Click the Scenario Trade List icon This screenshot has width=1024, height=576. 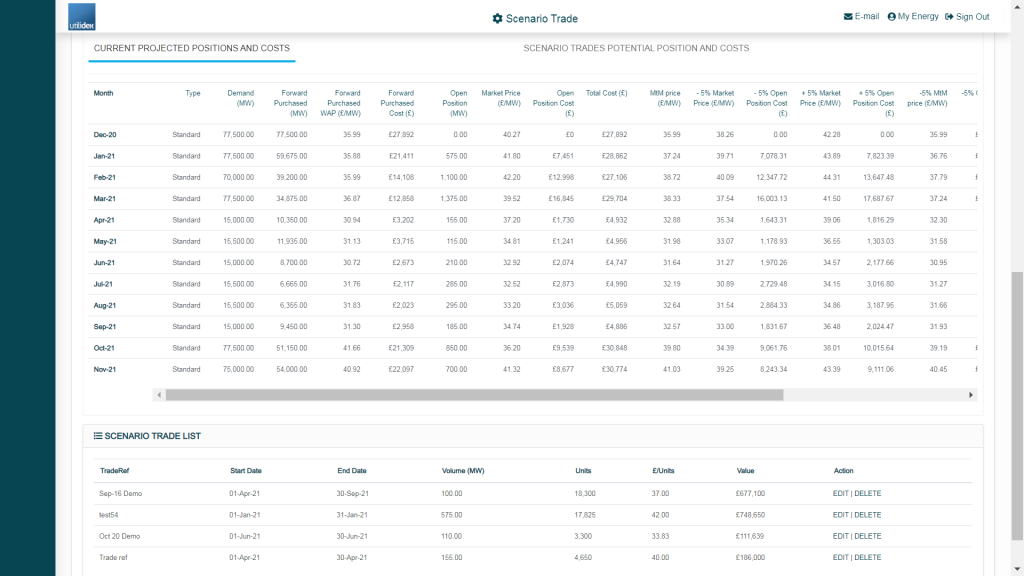point(98,436)
